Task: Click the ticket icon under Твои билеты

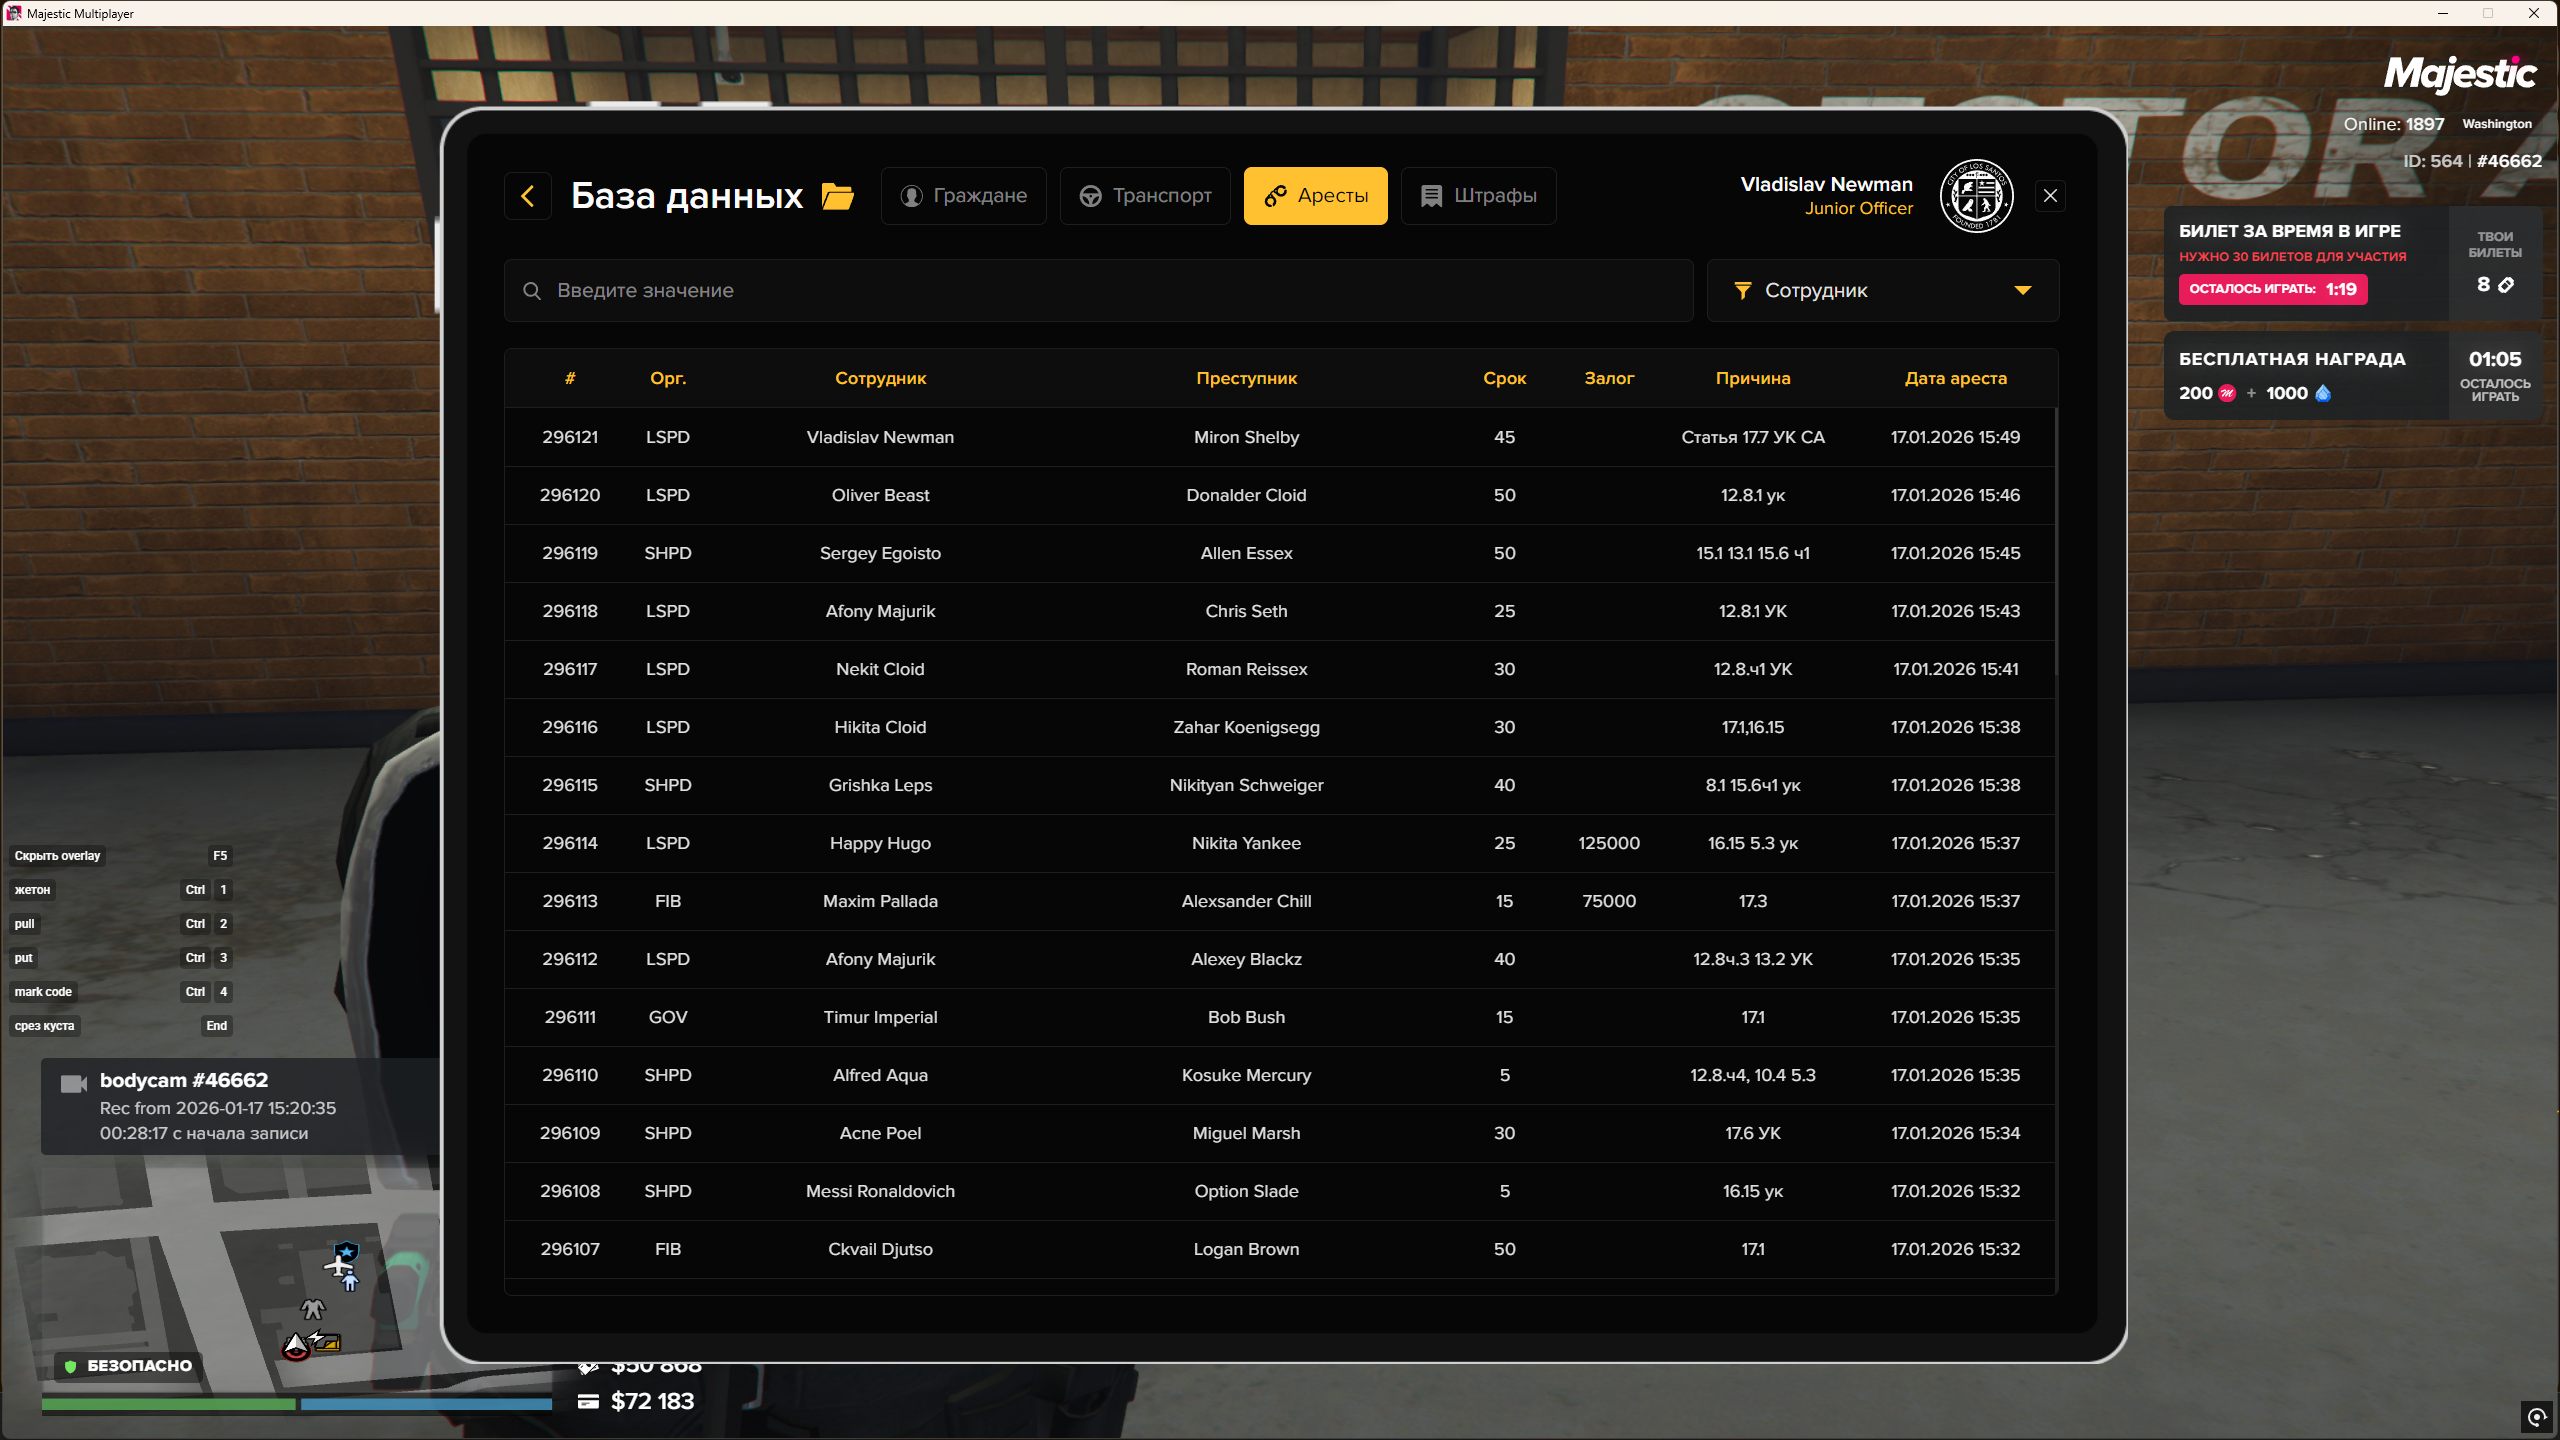Action: click(2506, 285)
